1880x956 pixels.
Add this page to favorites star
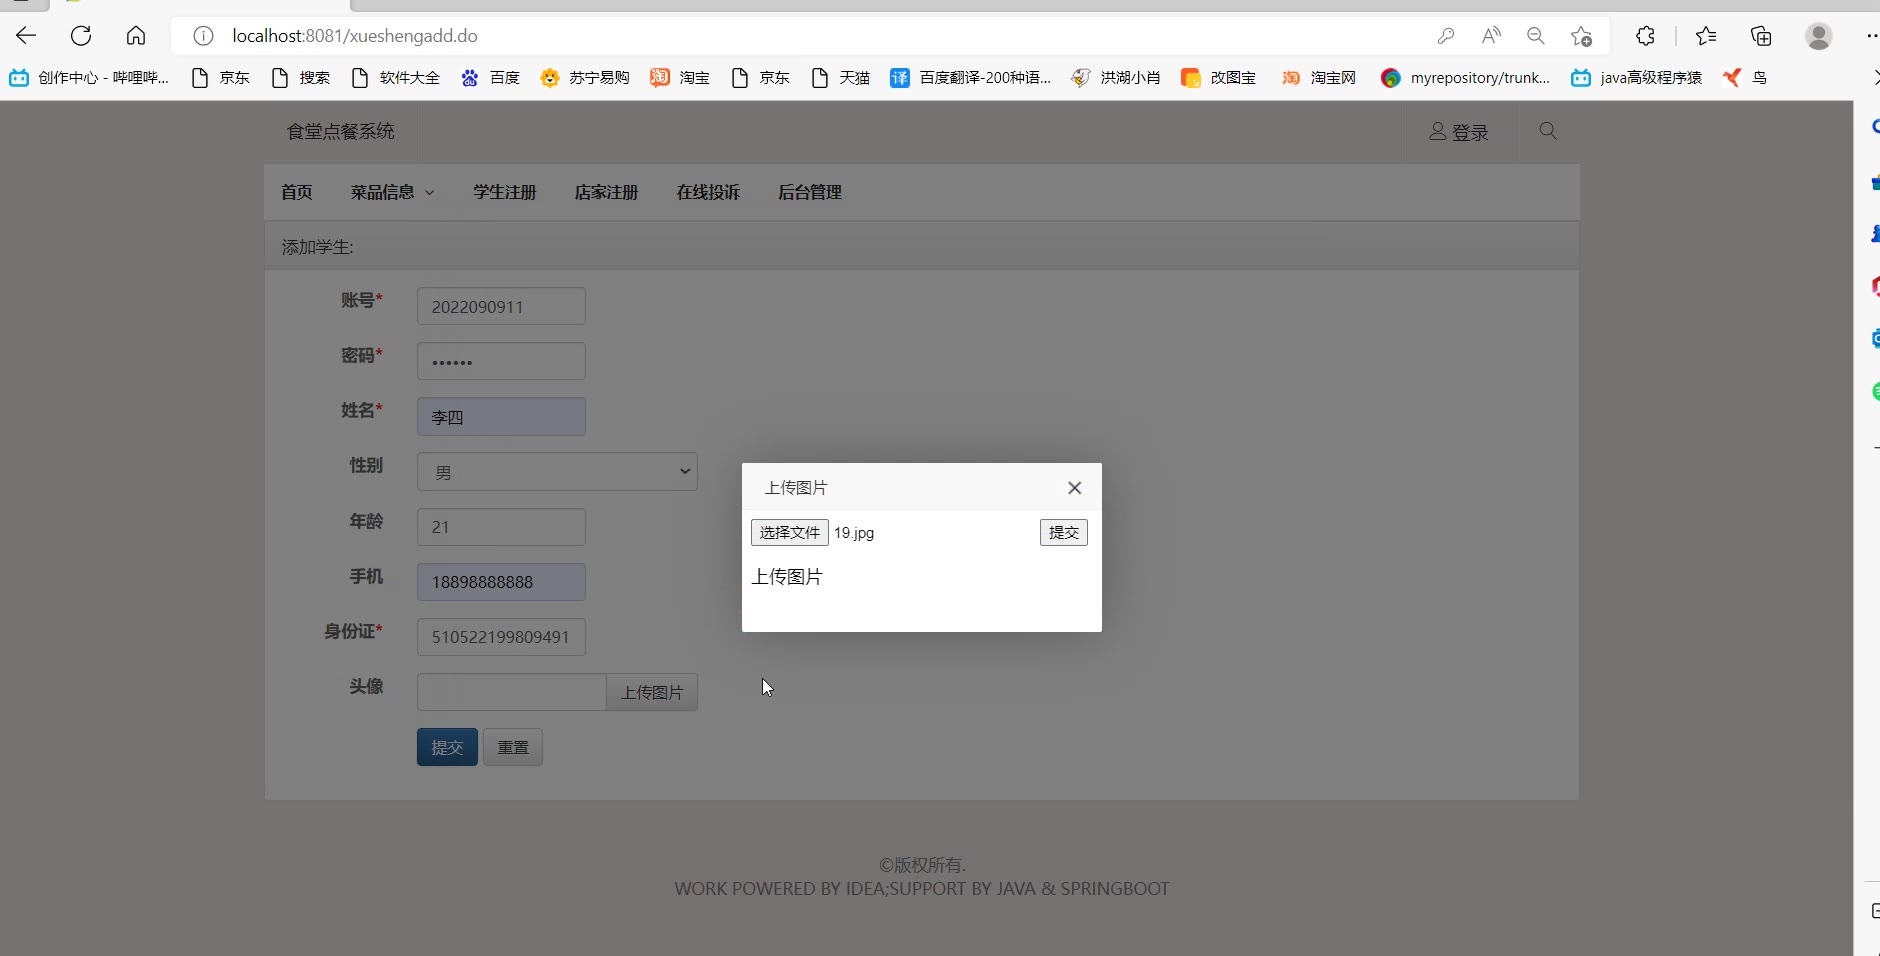pos(1581,36)
